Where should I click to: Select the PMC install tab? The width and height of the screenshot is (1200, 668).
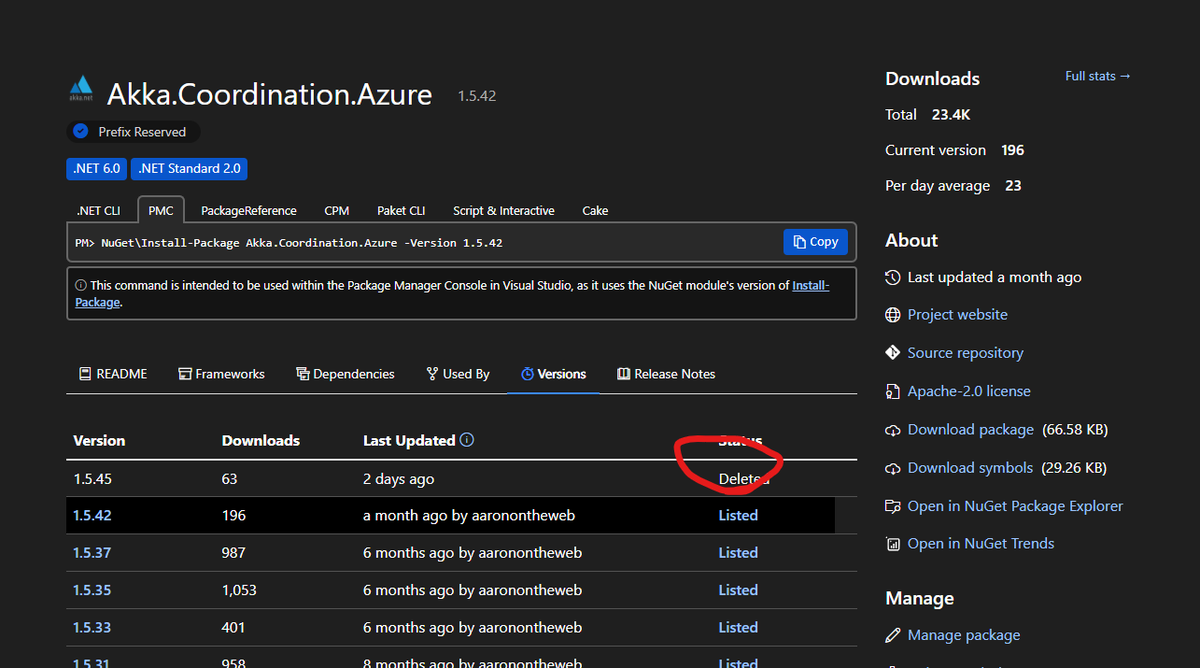point(161,210)
